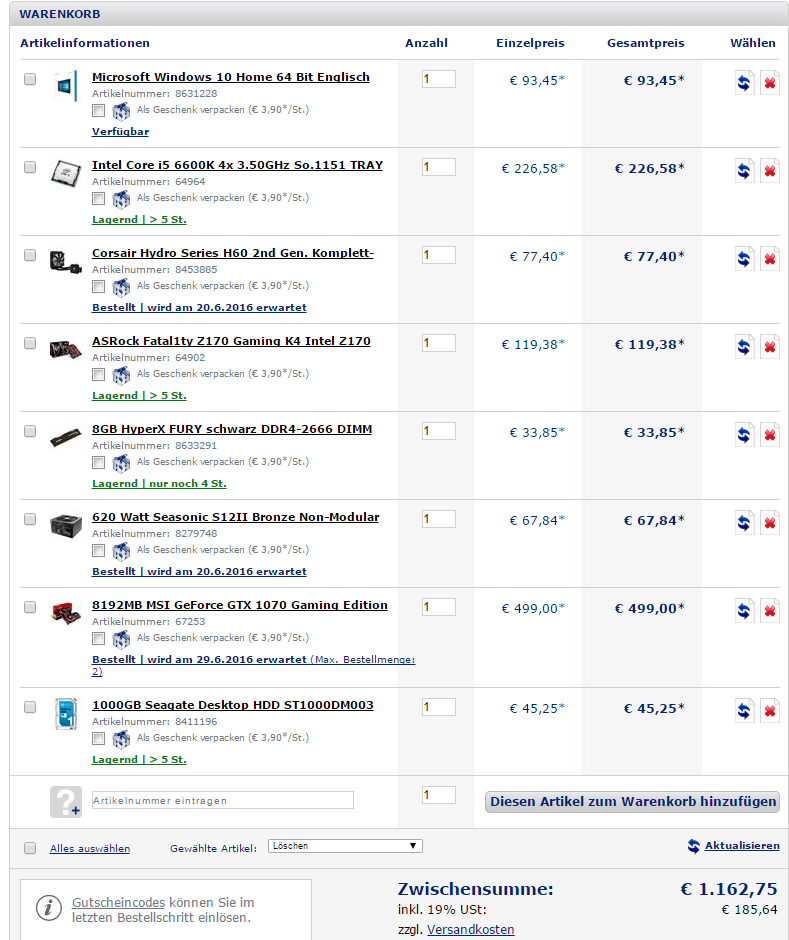Click gift box icon for Intel Core i5
Image resolution: width=789 pixels, height=940 pixels.
click(121, 199)
